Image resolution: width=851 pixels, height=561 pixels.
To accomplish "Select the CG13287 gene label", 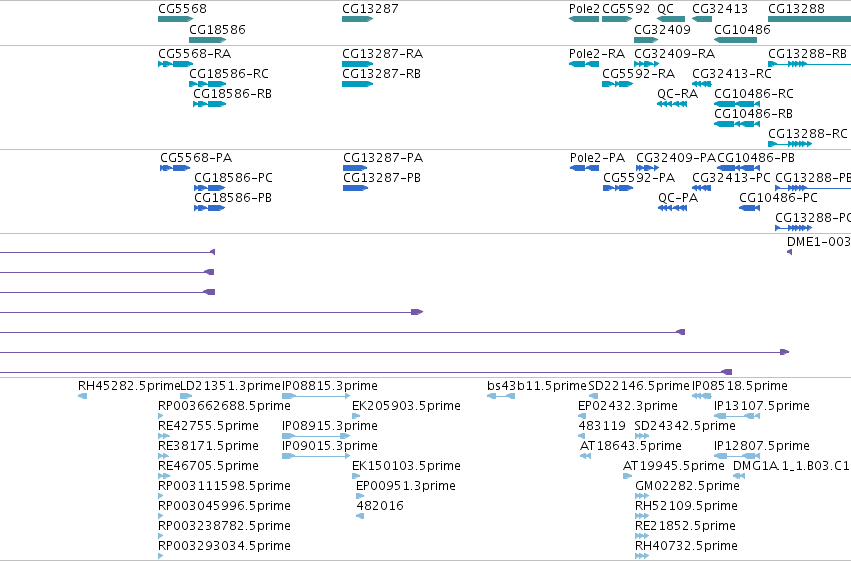I will coord(370,9).
